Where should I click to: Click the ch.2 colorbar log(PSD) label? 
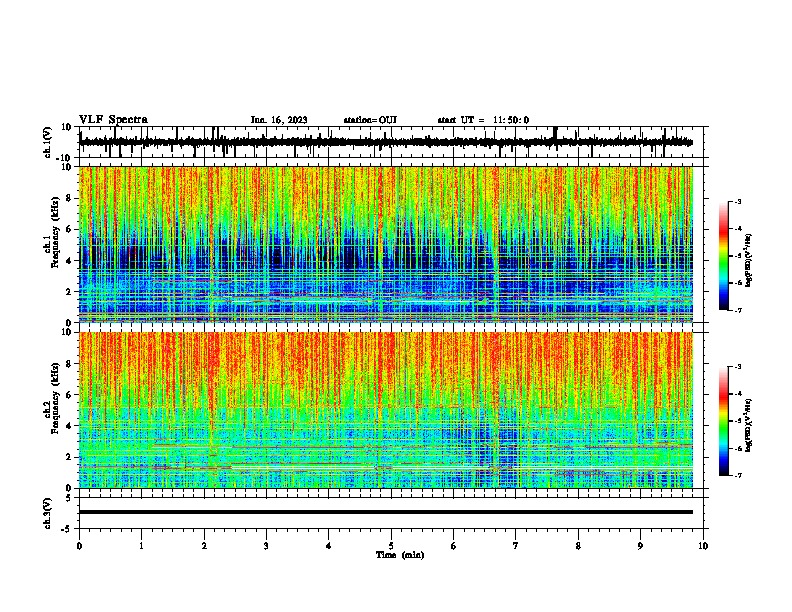point(748,425)
